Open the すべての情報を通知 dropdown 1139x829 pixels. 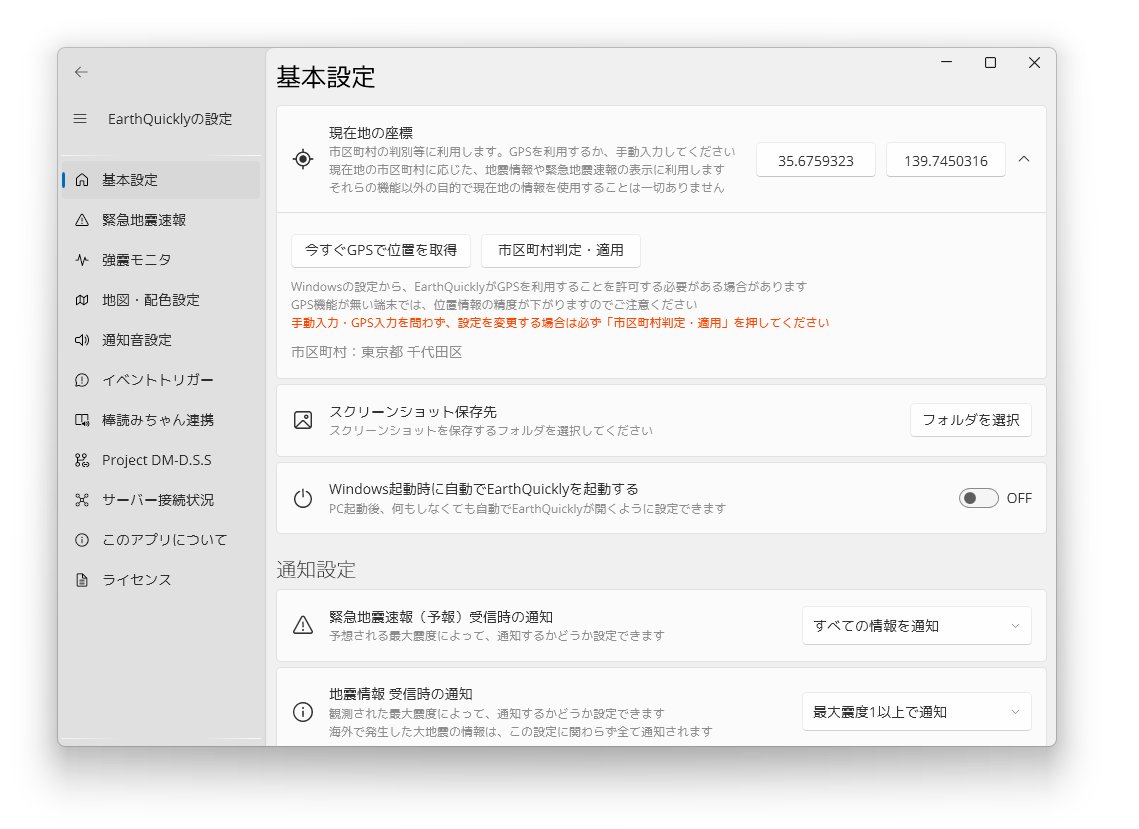point(916,625)
